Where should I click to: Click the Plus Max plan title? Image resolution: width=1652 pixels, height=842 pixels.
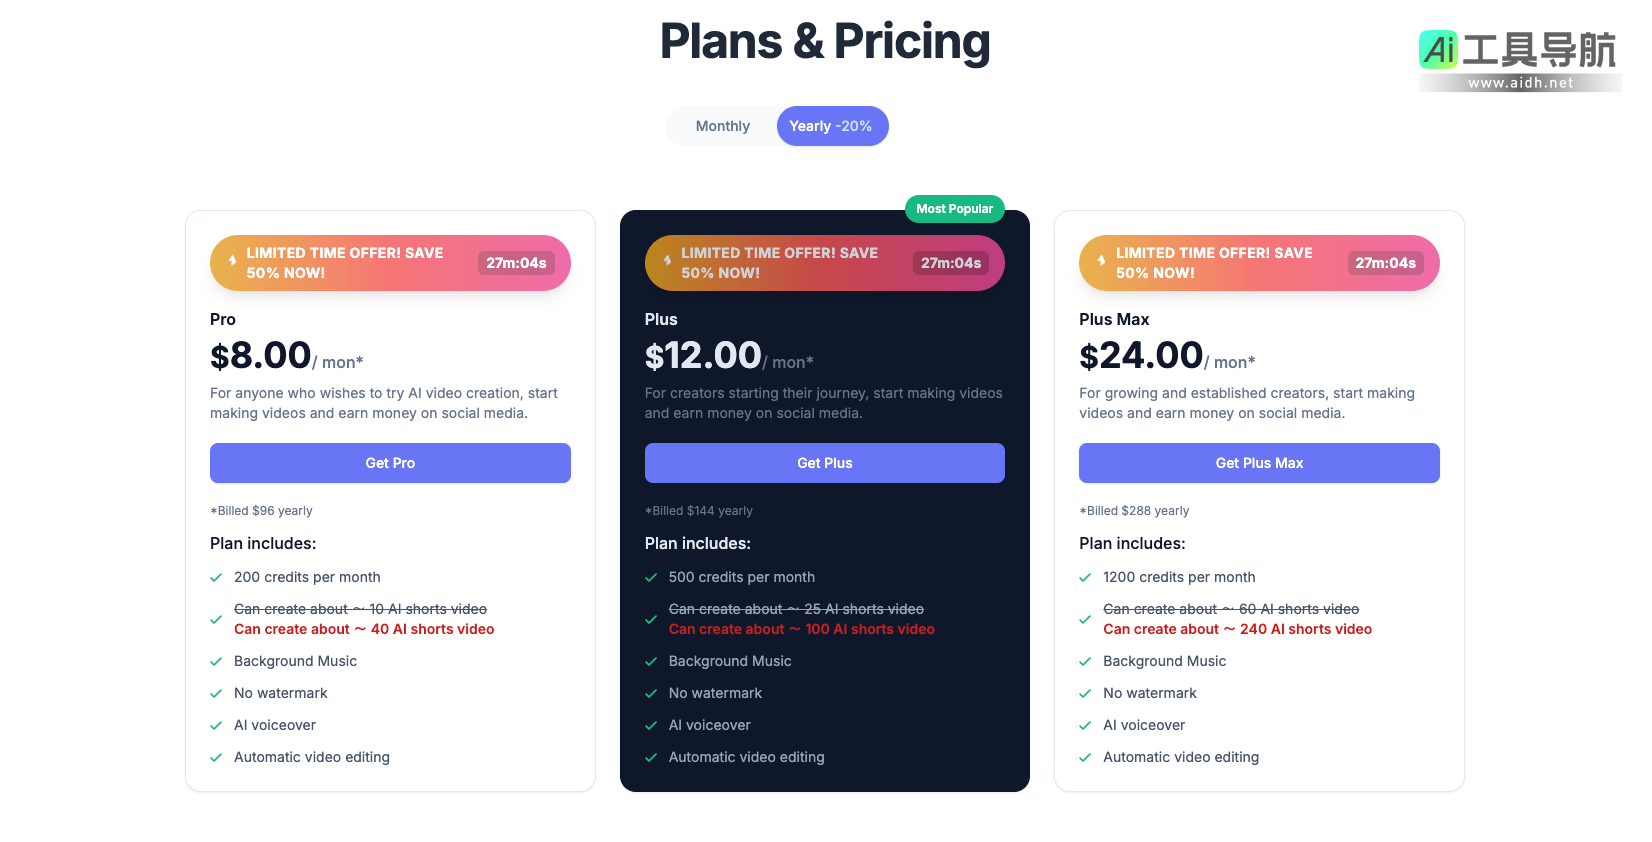1114,320
